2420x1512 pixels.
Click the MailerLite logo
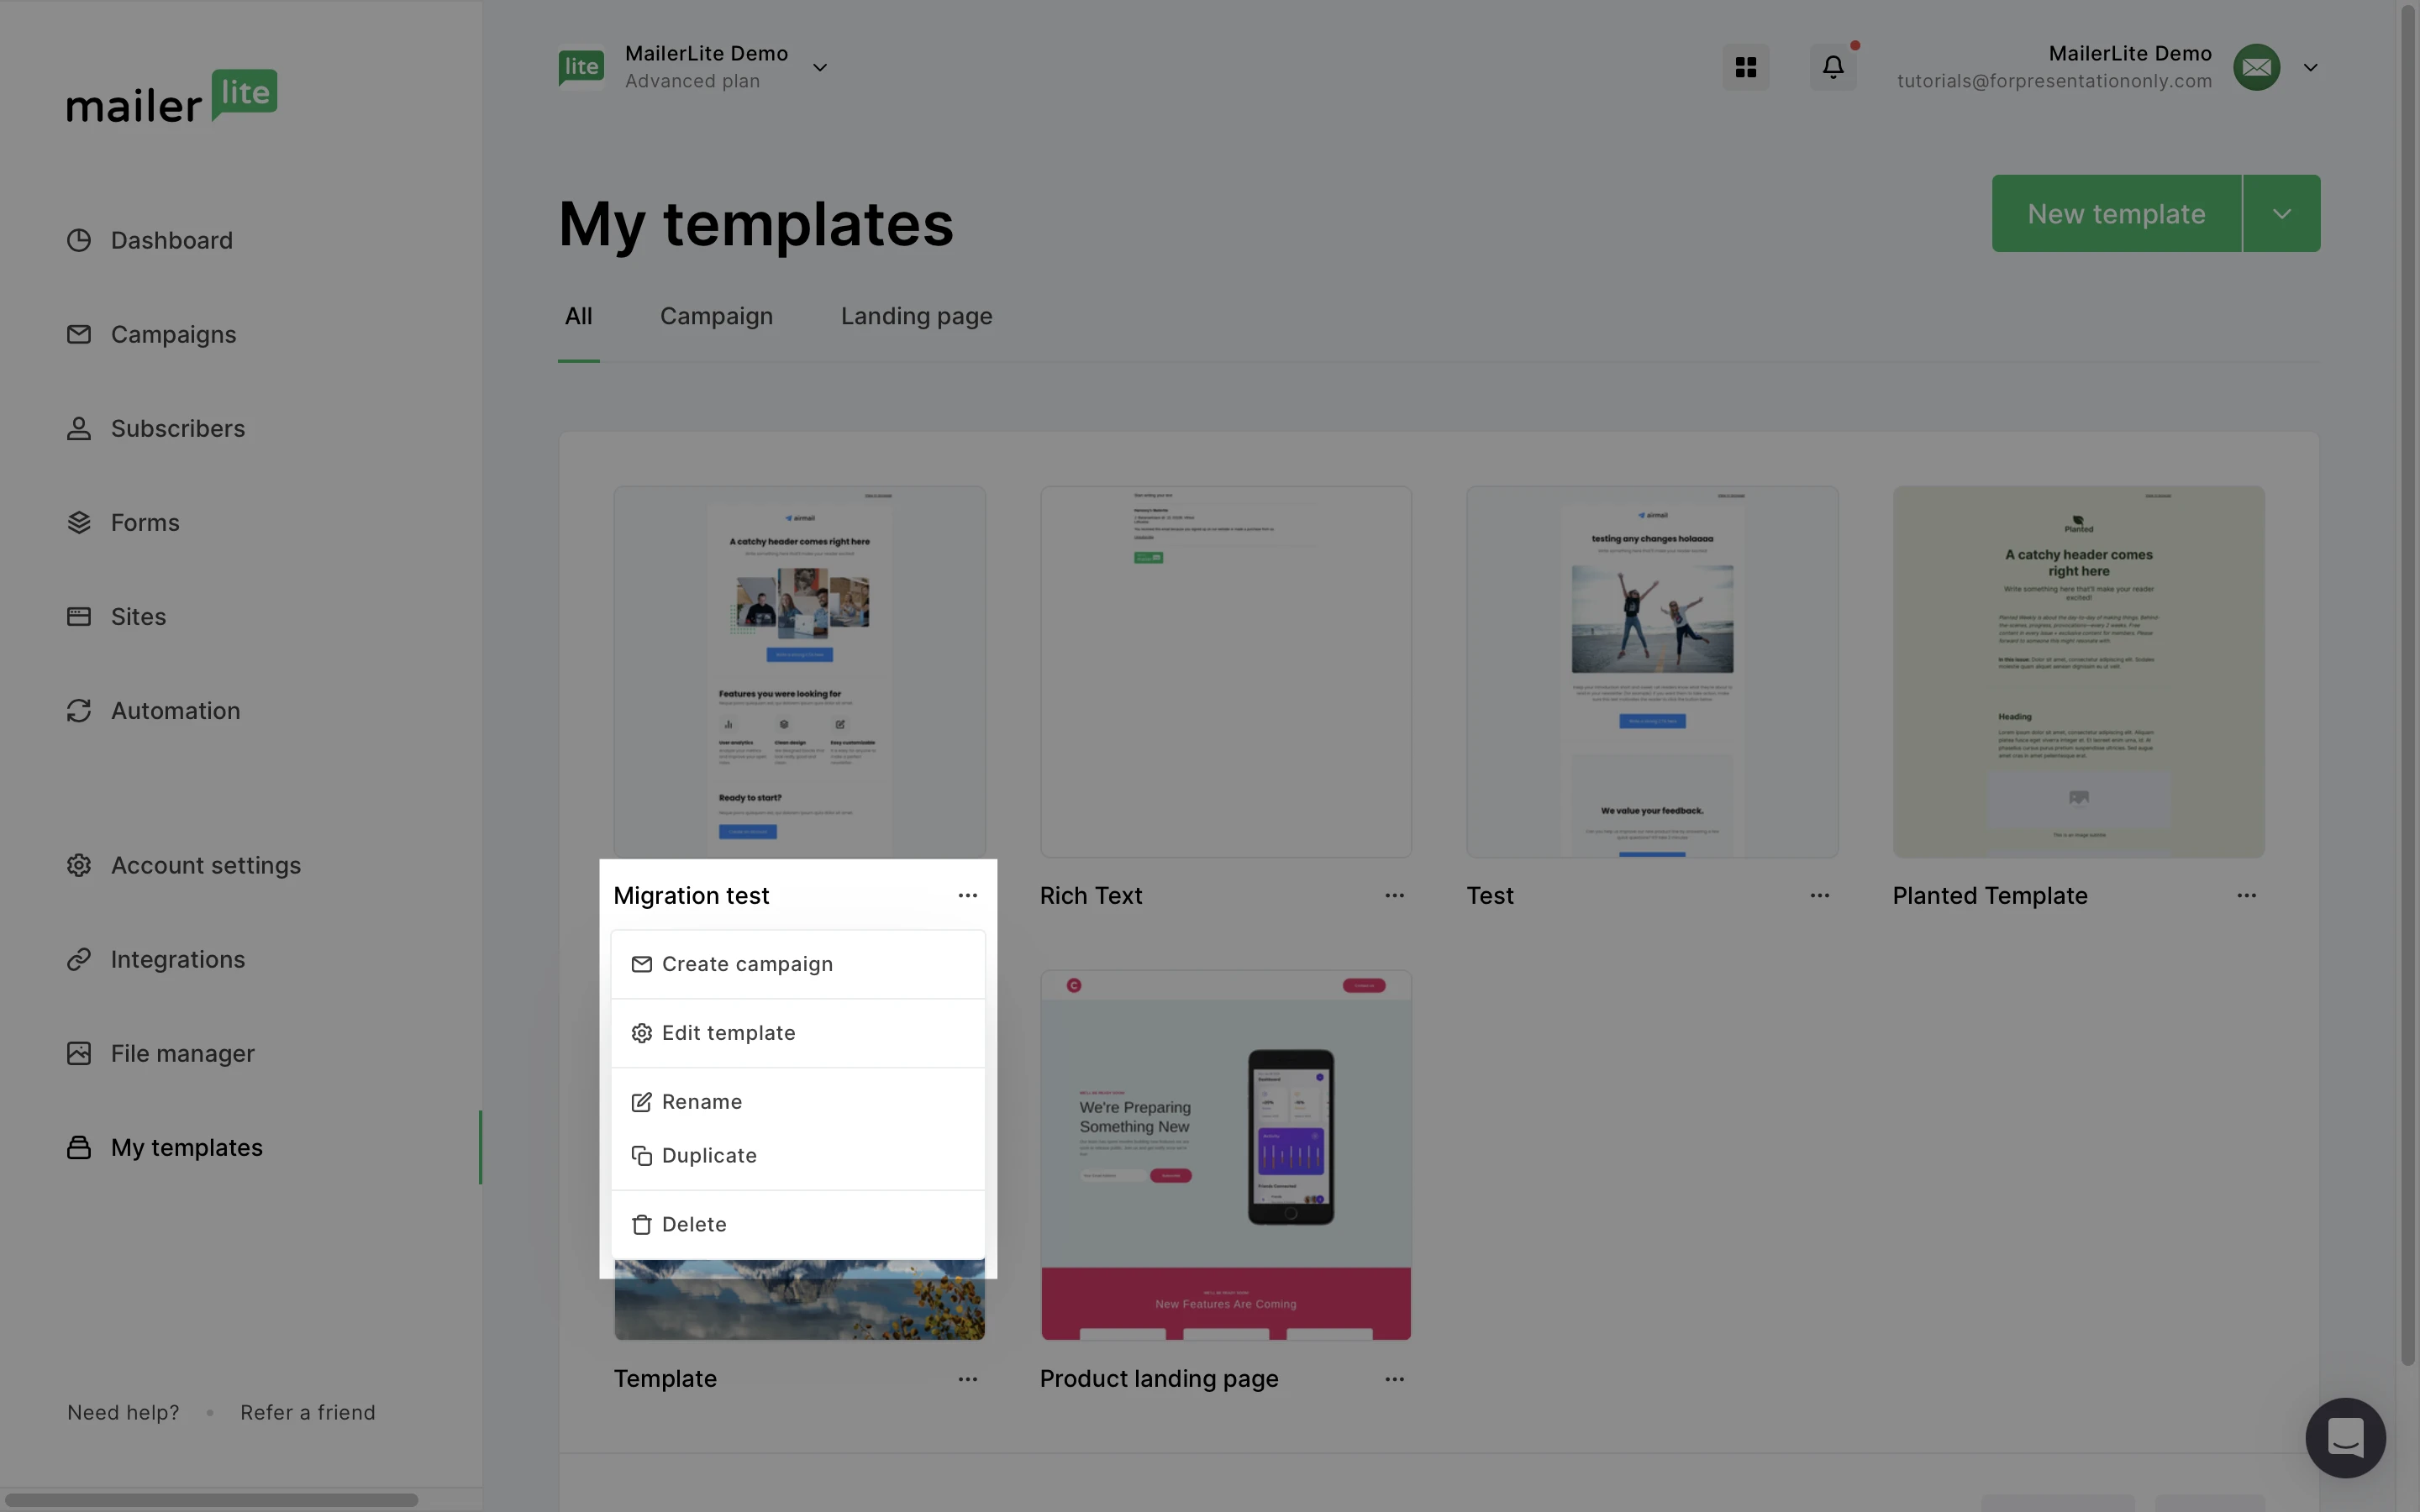(x=172, y=97)
